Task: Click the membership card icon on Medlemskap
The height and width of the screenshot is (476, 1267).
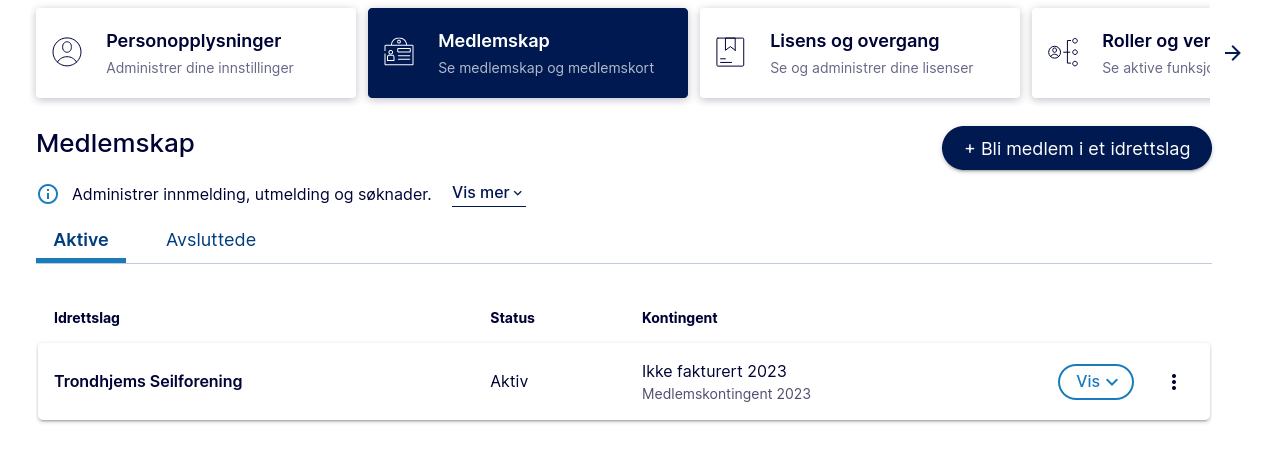Action: click(x=399, y=52)
